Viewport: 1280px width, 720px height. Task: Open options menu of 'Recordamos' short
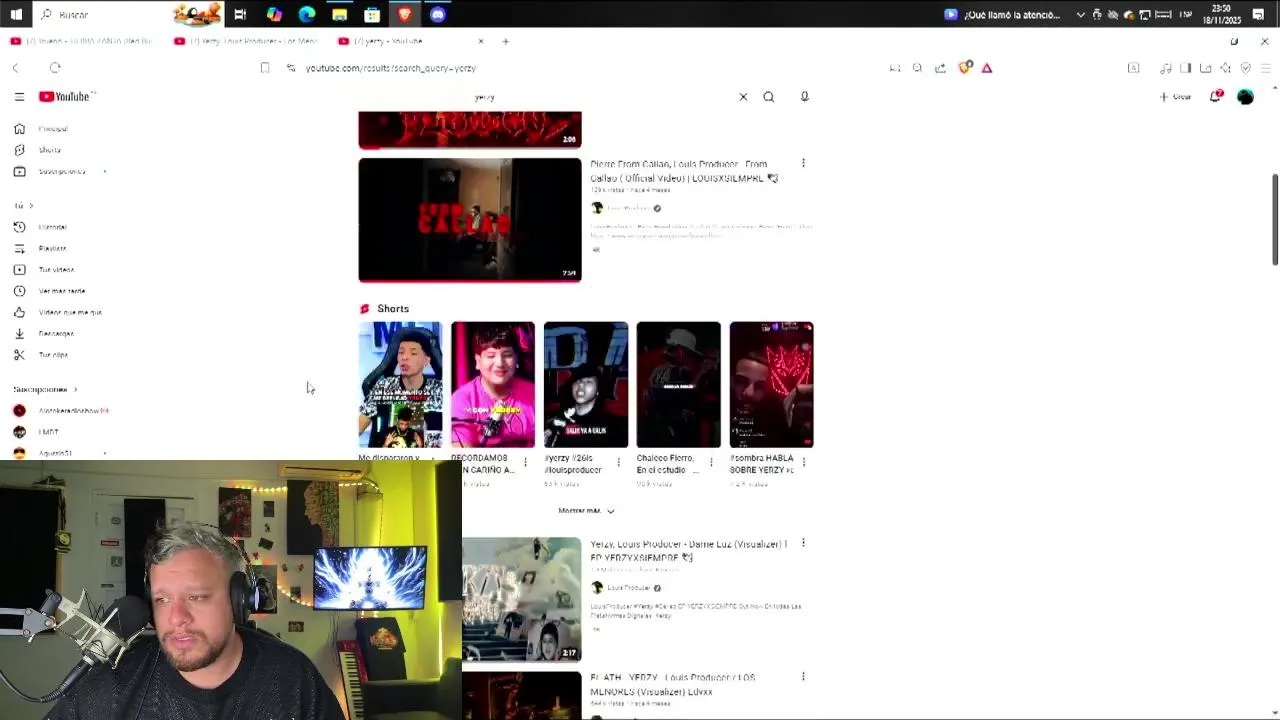click(x=525, y=462)
